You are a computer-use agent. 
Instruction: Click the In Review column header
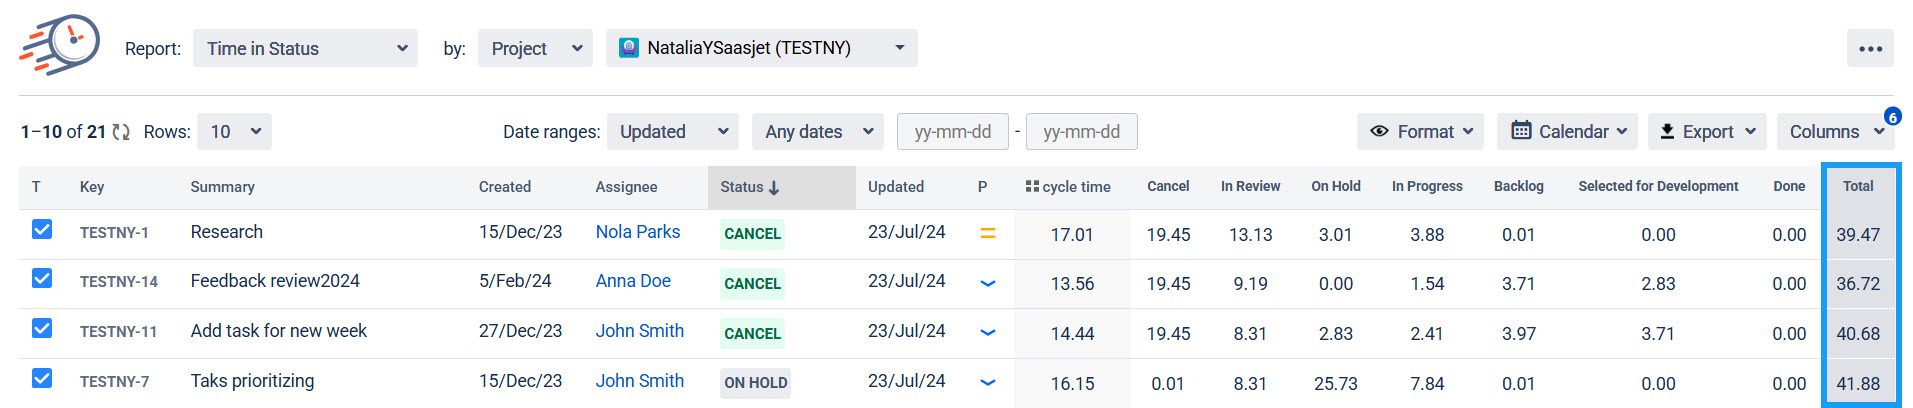tap(1251, 186)
